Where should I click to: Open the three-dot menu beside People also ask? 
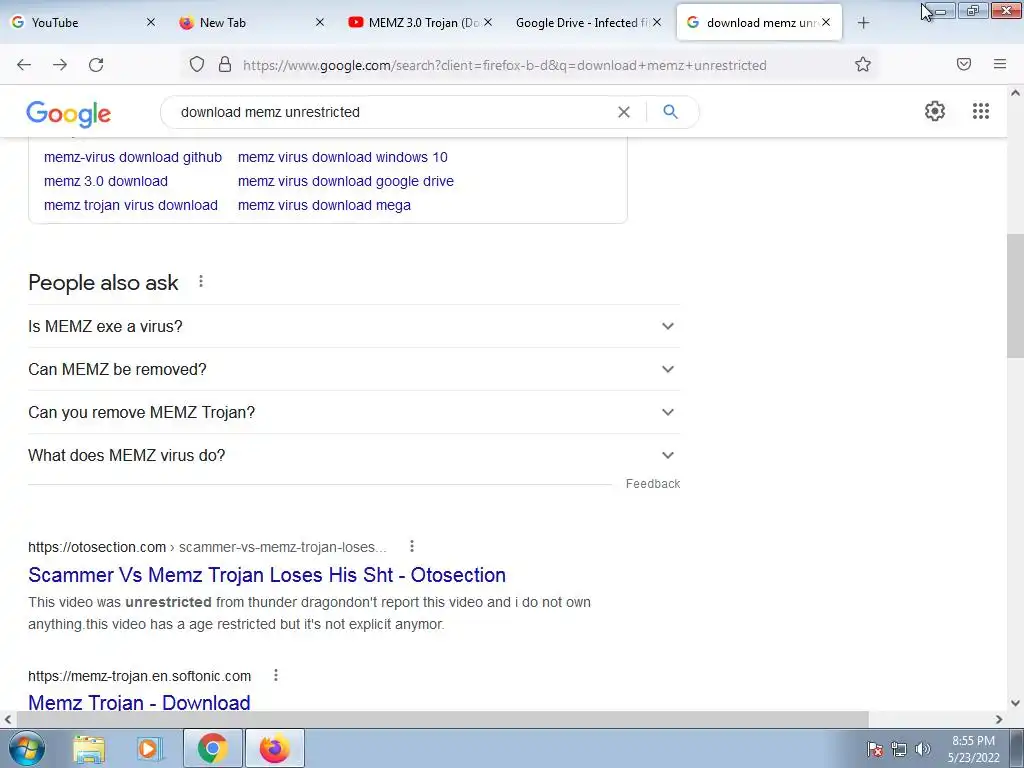(x=201, y=281)
